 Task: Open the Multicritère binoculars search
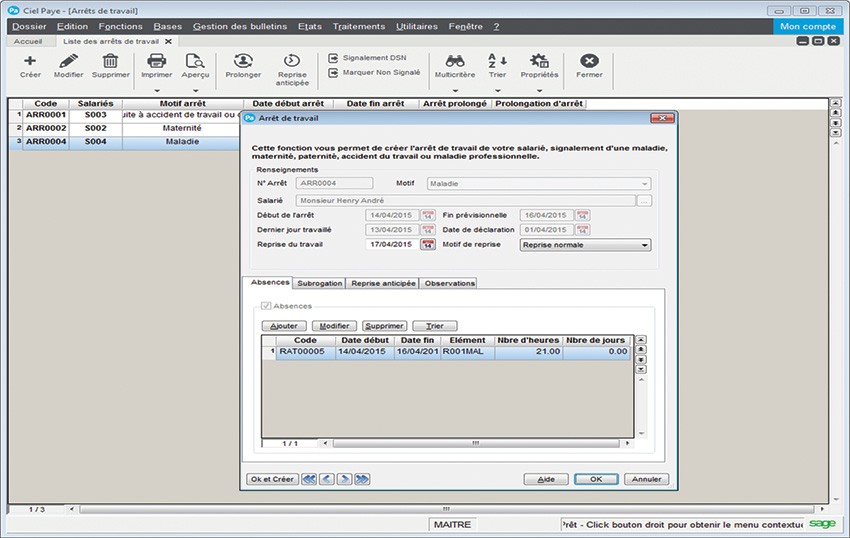(x=454, y=62)
